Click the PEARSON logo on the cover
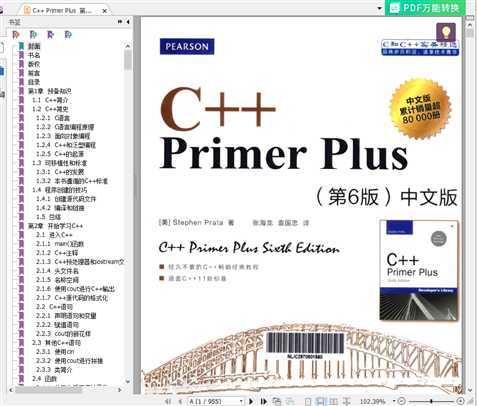Viewport: 477px width, 406px height. point(187,46)
